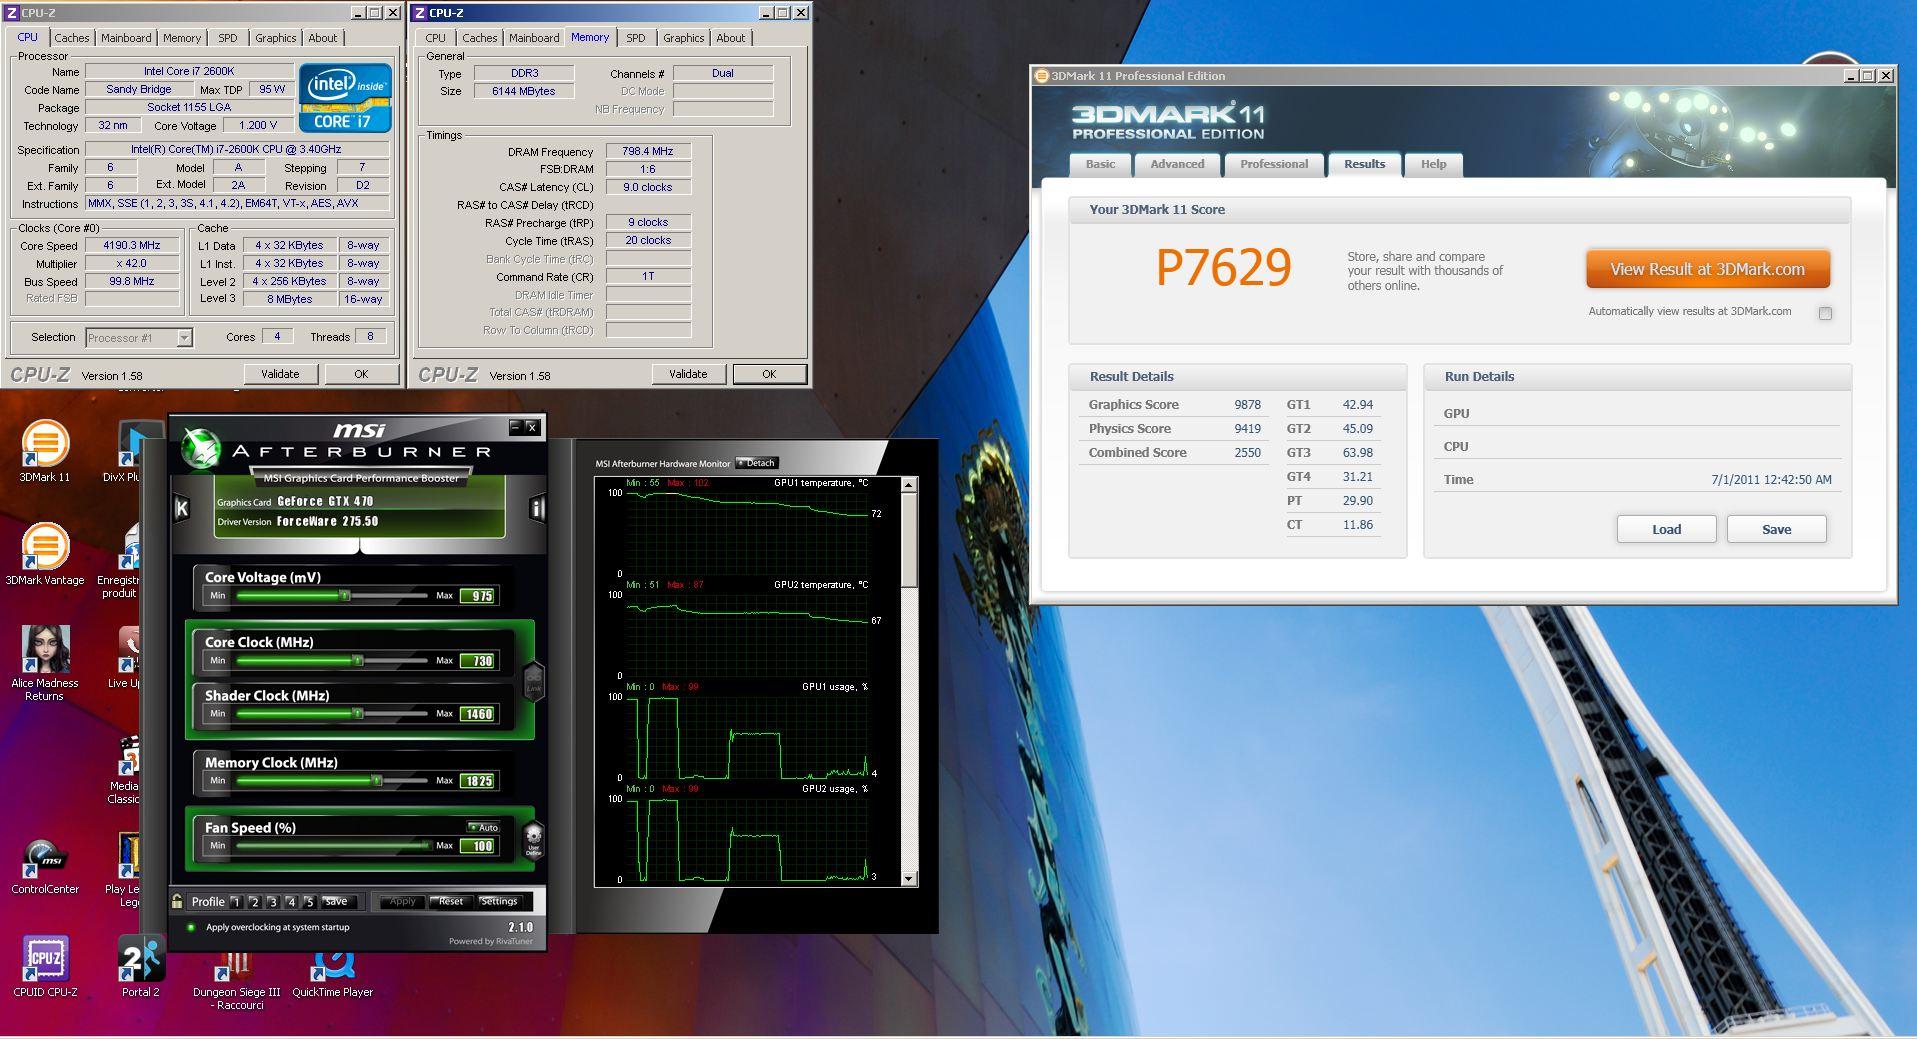Viewport: 1917px width, 1039px height.
Task: Open the Help tab in 3DMark 11
Action: (1433, 165)
